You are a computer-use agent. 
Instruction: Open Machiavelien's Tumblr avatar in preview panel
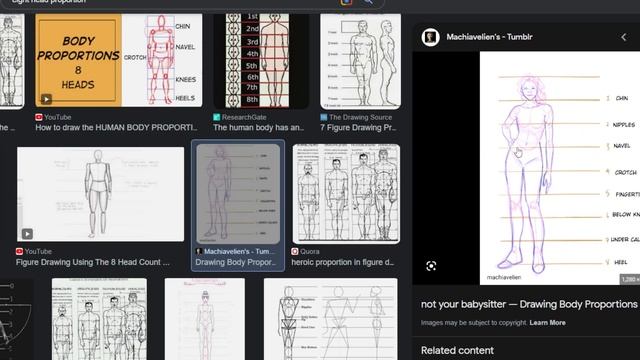(x=430, y=37)
